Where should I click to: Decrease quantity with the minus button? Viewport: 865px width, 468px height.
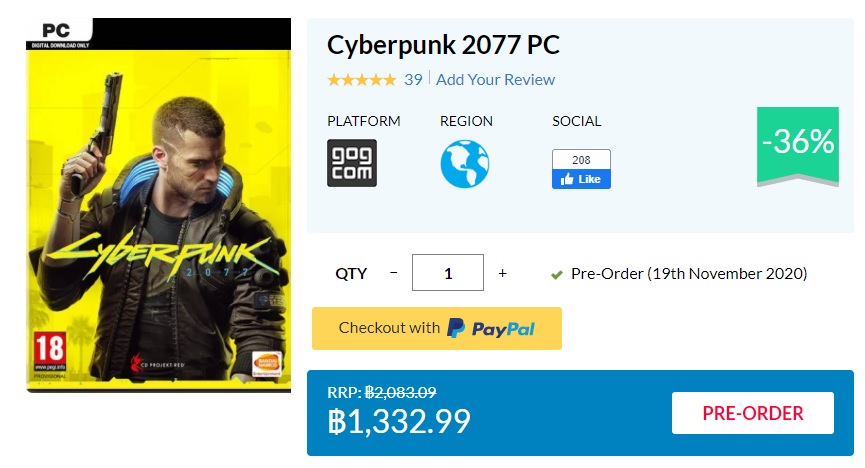tap(393, 273)
